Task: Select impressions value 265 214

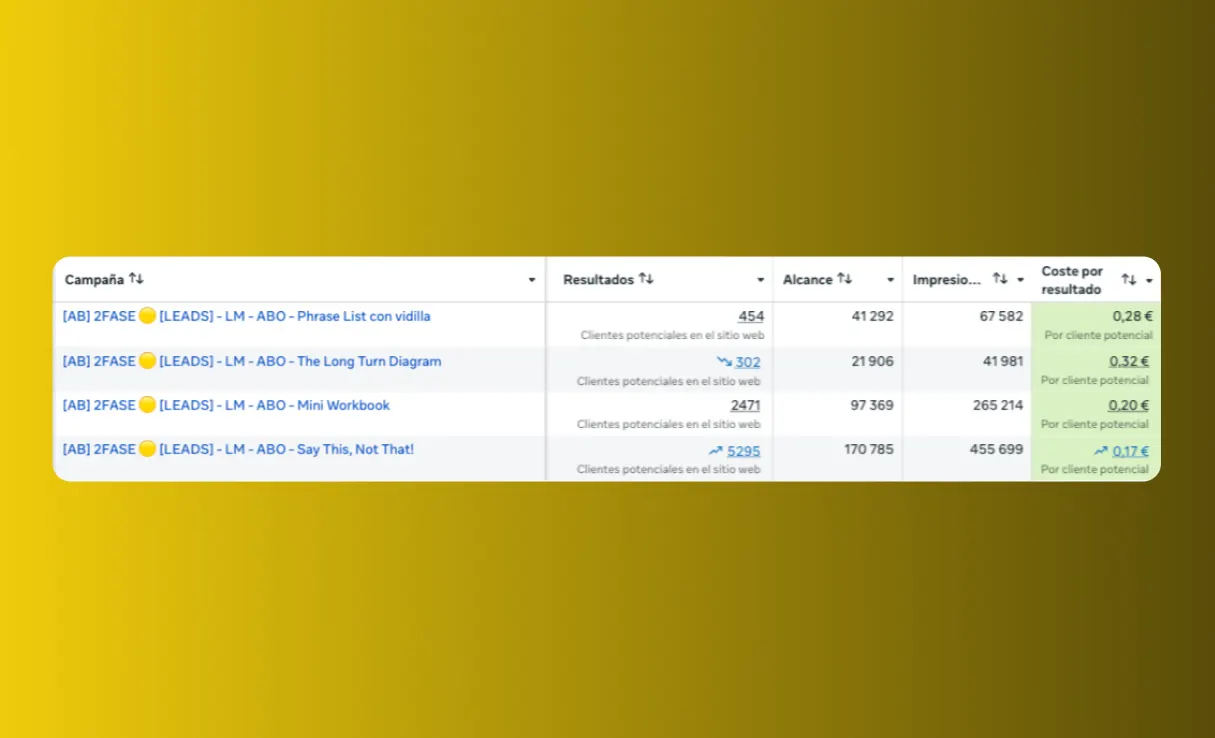Action: point(998,405)
